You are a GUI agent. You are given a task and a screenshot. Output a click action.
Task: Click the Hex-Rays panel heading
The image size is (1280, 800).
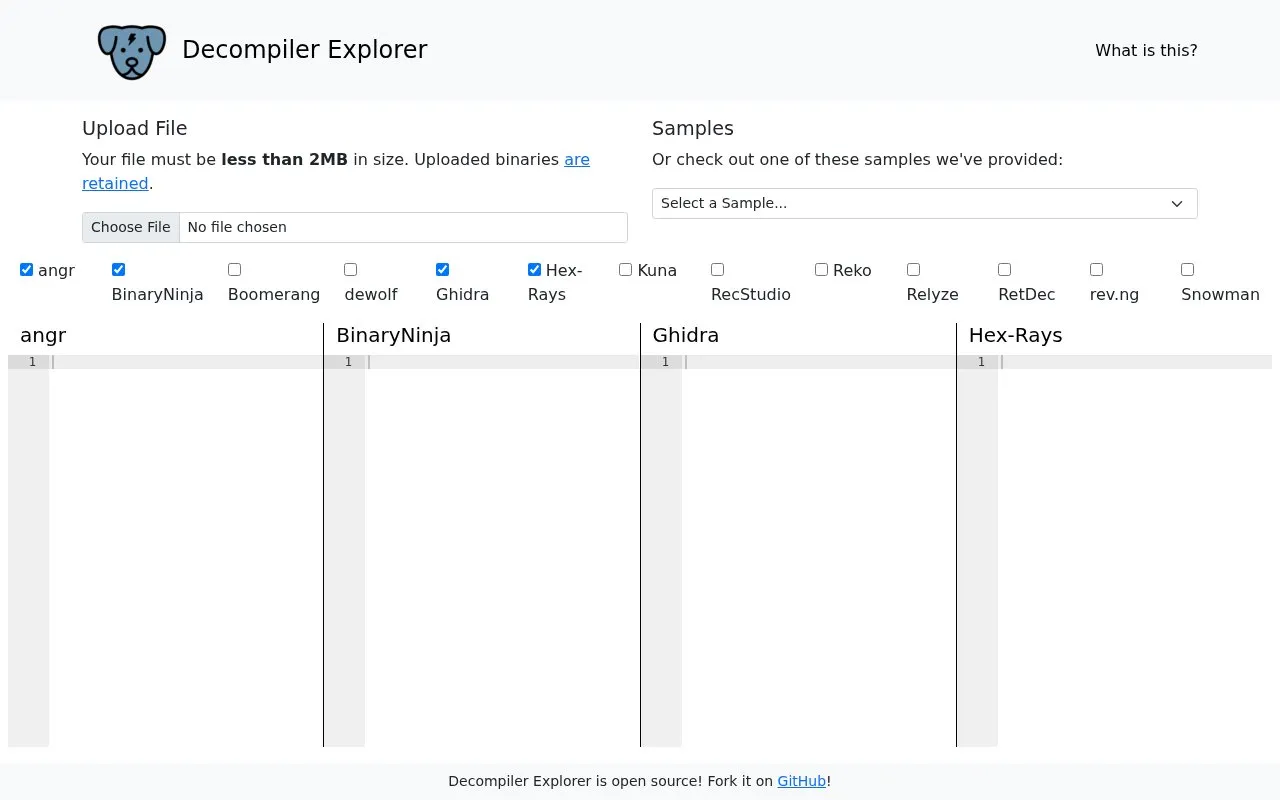click(x=1015, y=335)
